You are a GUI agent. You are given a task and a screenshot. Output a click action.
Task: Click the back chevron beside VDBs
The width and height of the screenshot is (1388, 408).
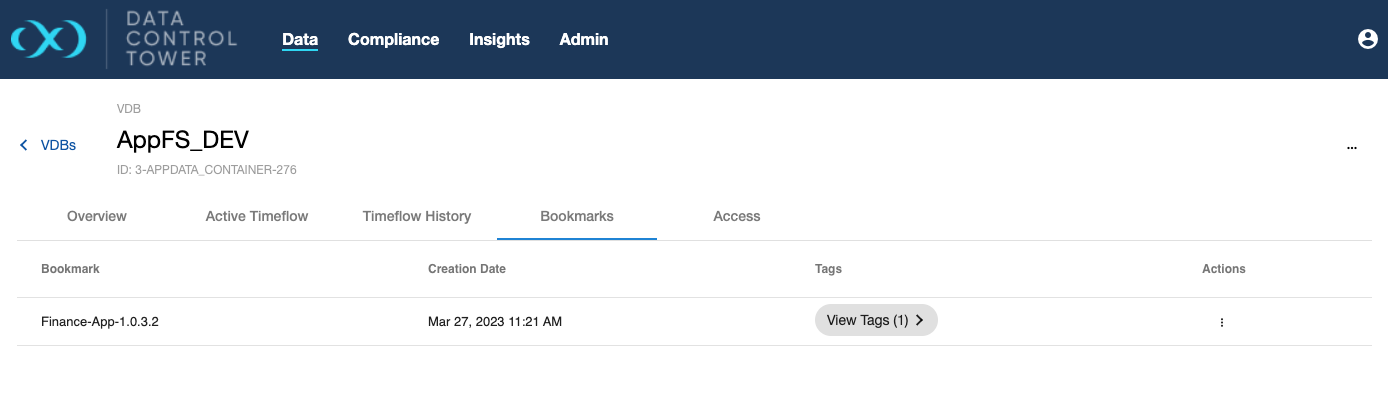24,145
